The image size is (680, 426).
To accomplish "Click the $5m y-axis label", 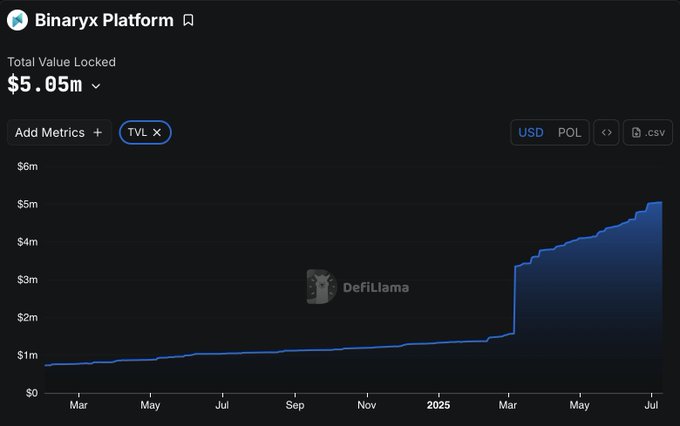I will point(27,204).
